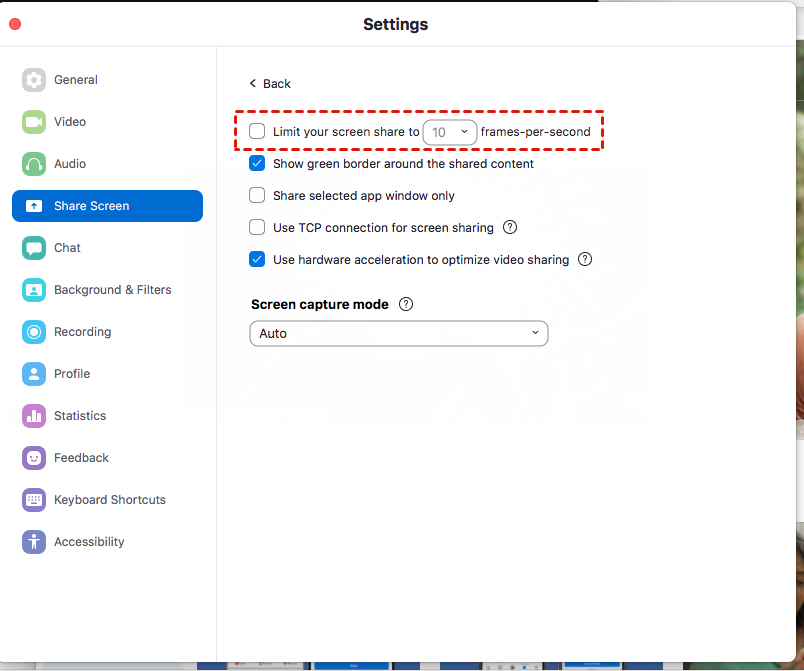804x671 pixels.
Task: Open the Screen capture mode Auto dropdown
Action: (x=399, y=334)
